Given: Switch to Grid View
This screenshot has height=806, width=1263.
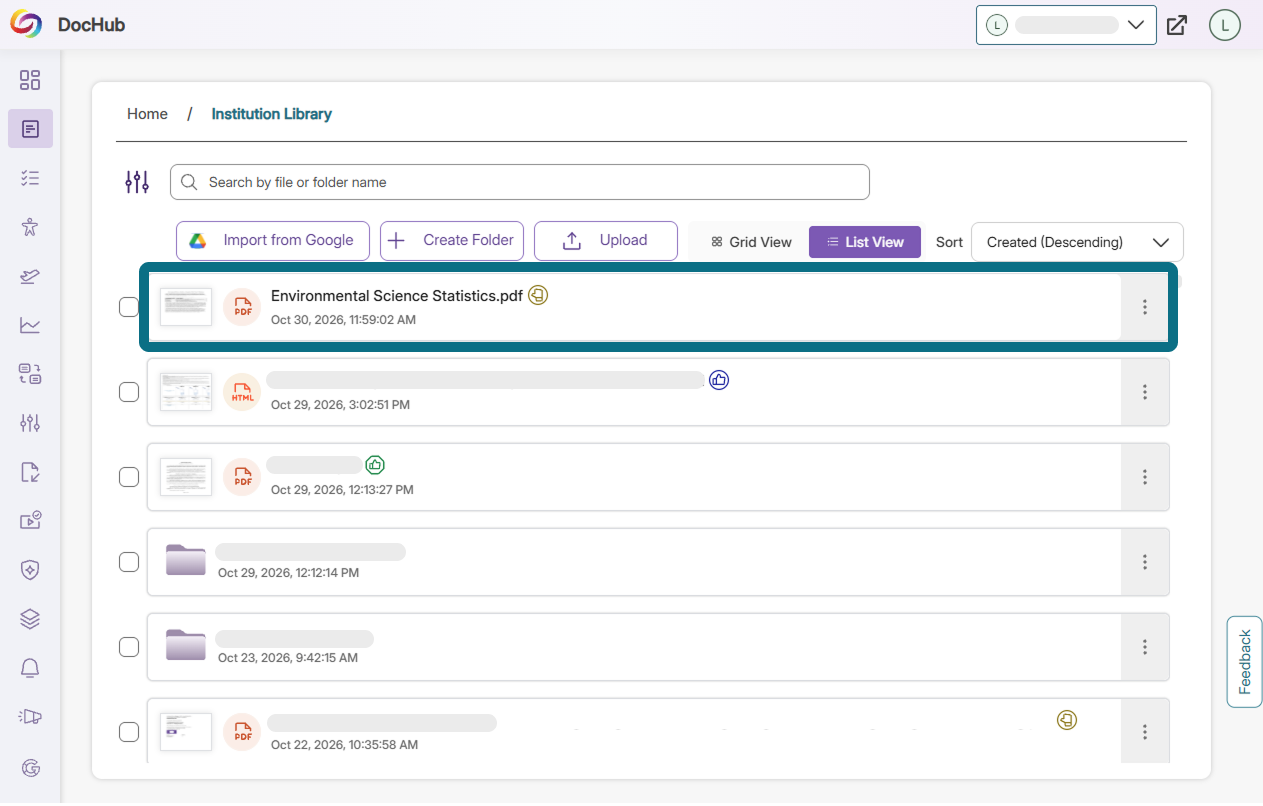Looking at the screenshot, I should [751, 242].
